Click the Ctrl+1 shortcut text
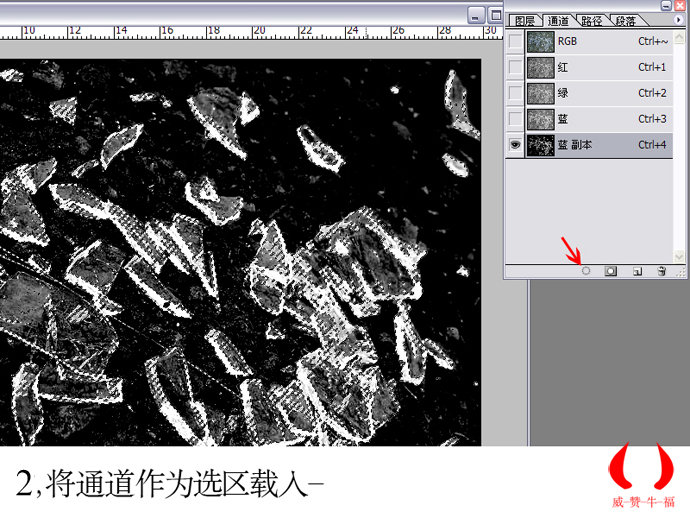Image resolution: width=690 pixels, height=518 pixels. click(652, 67)
